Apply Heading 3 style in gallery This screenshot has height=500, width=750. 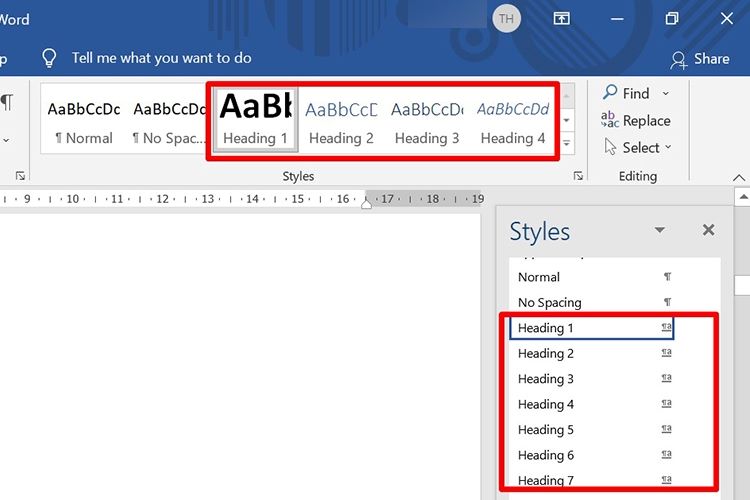[x=427, y=119]
